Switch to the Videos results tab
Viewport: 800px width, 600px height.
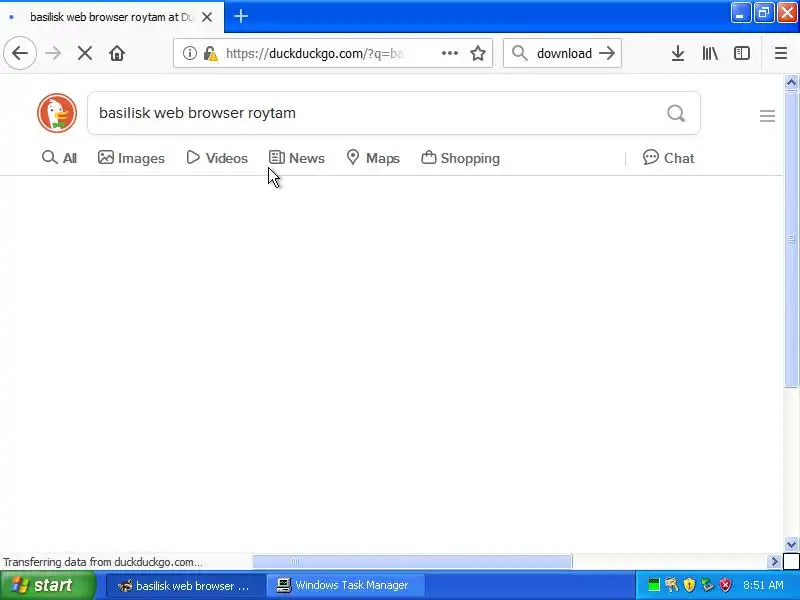point(217,158)
